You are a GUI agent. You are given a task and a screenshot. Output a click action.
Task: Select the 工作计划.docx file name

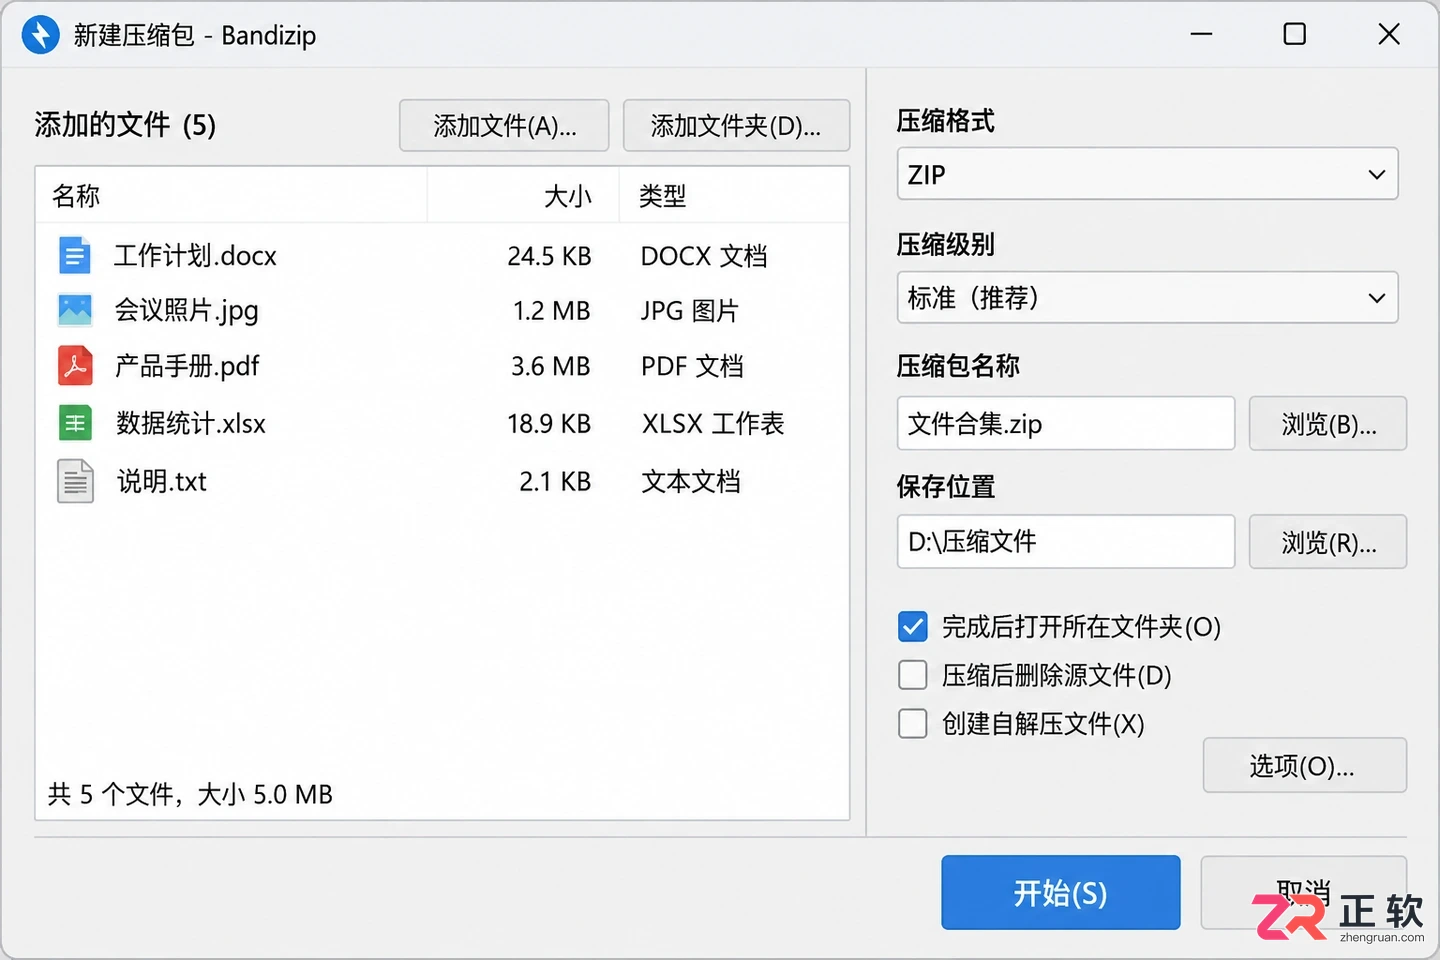(195, 256)
